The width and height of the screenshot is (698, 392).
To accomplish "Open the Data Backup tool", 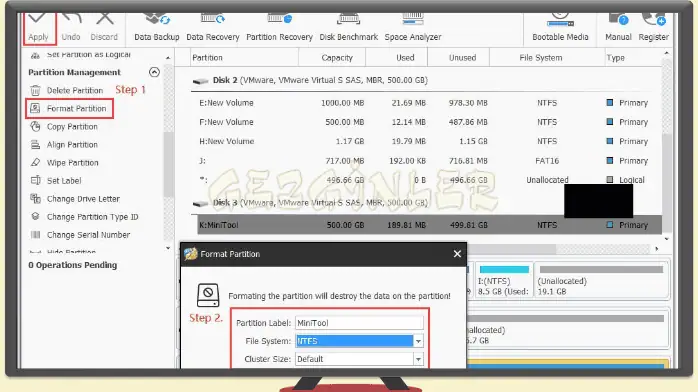I will point(157,28).
